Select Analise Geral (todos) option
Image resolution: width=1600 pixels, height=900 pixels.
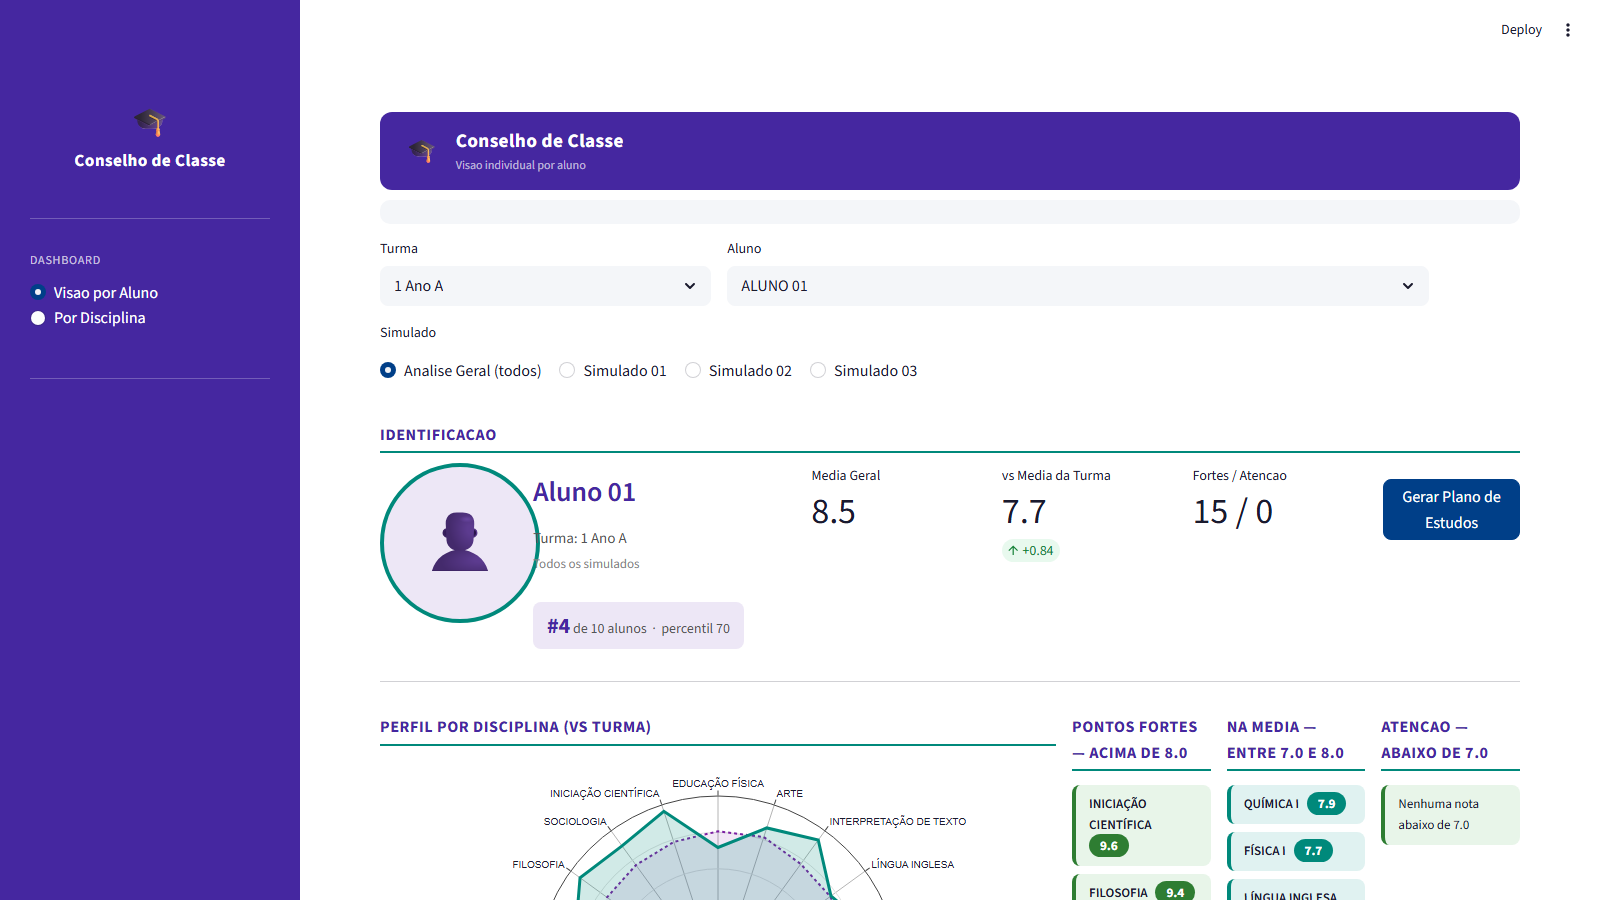pyautogui.click(x=461, y=371)
